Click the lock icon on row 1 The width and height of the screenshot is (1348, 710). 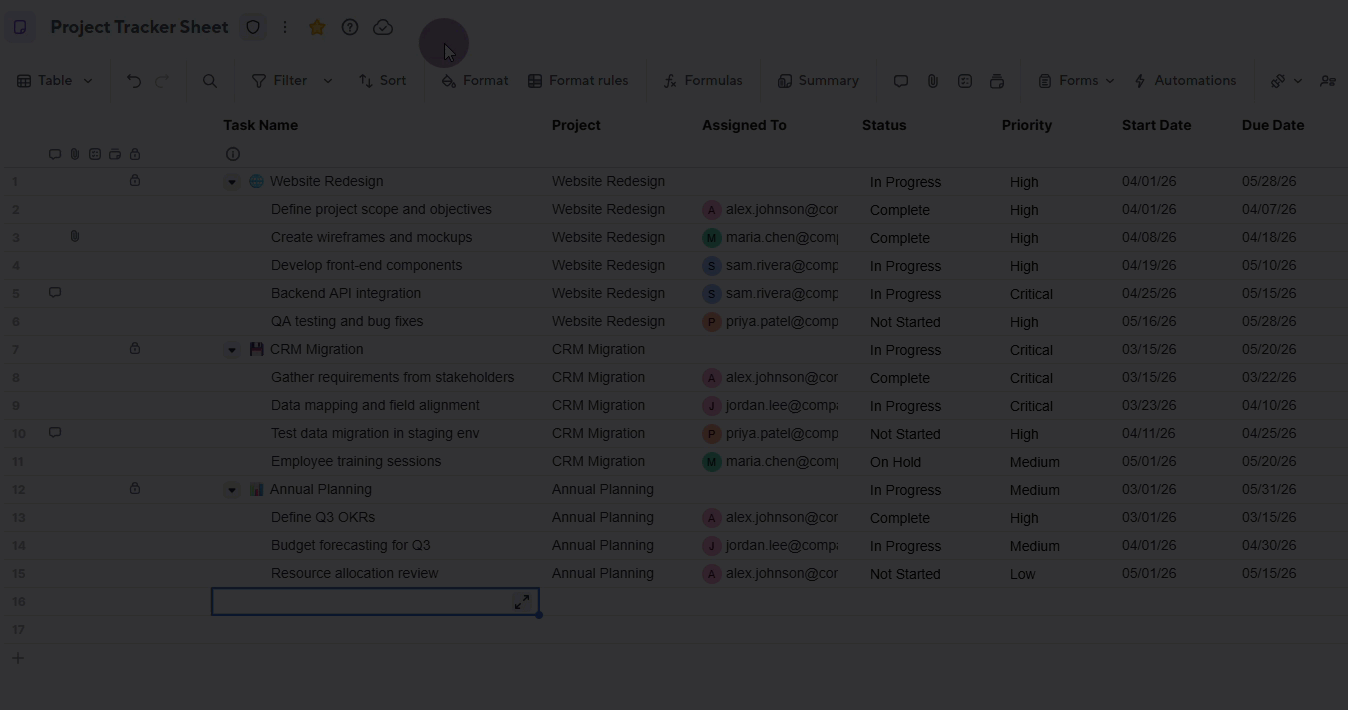click(x=135, y=181)
